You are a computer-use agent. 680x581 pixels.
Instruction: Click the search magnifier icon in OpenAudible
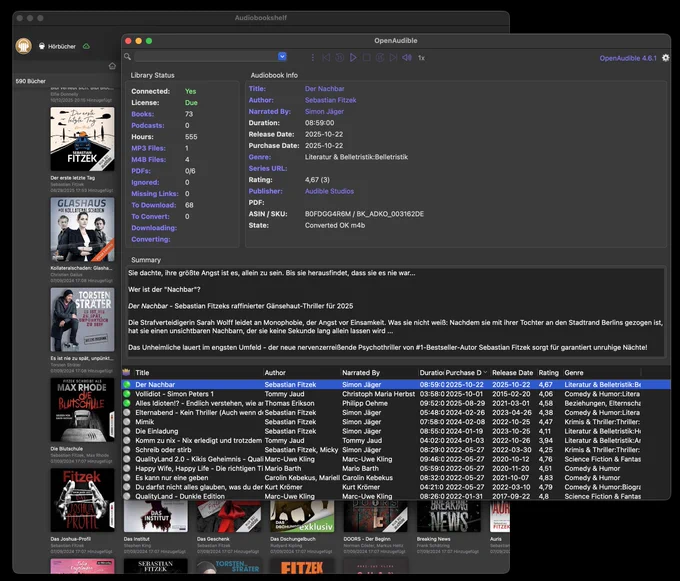pyautogui.click(x=128, y=56)
